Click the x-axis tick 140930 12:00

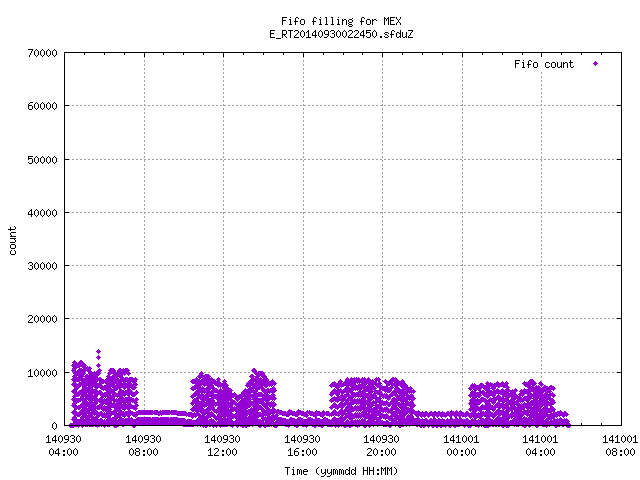222,446
